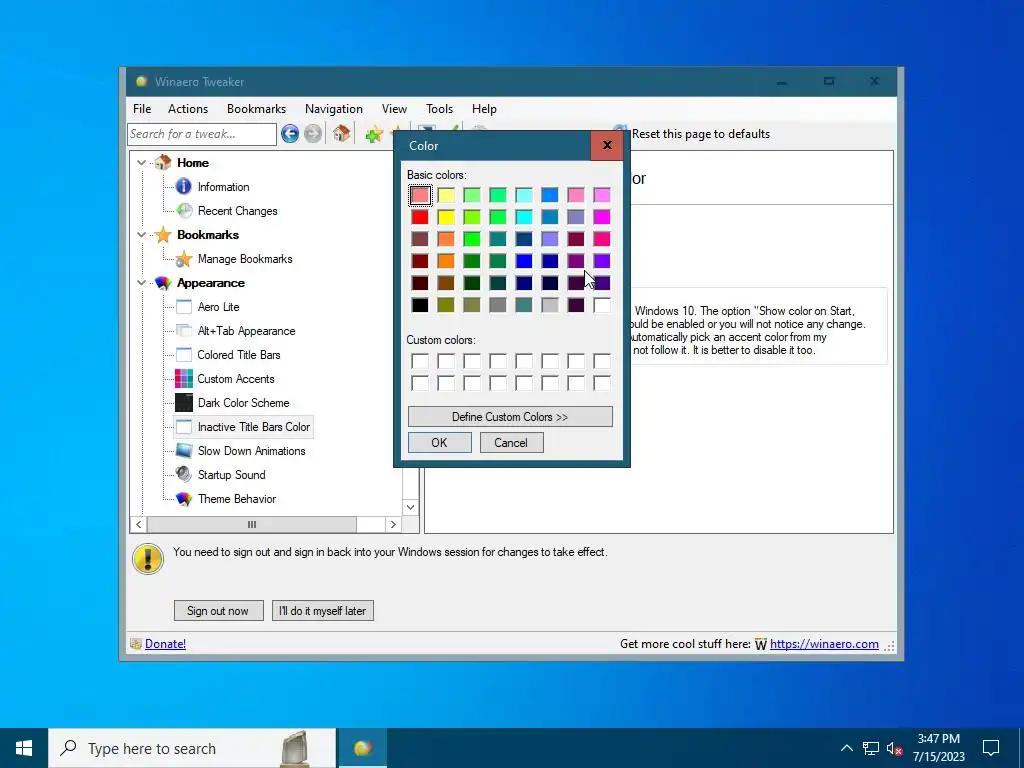Click Reset this page to defaults
Screen dimensions: 1024x768
pos(701,134)
